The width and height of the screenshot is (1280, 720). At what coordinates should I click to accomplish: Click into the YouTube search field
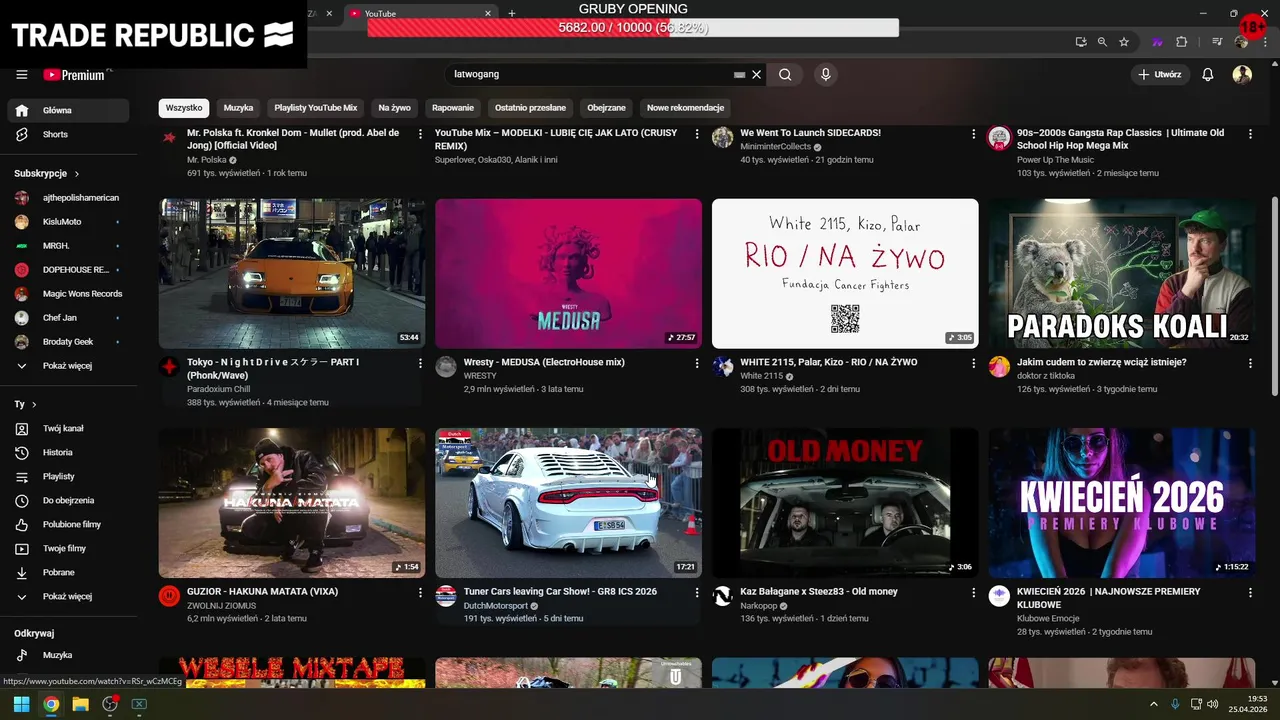point(590,74)
